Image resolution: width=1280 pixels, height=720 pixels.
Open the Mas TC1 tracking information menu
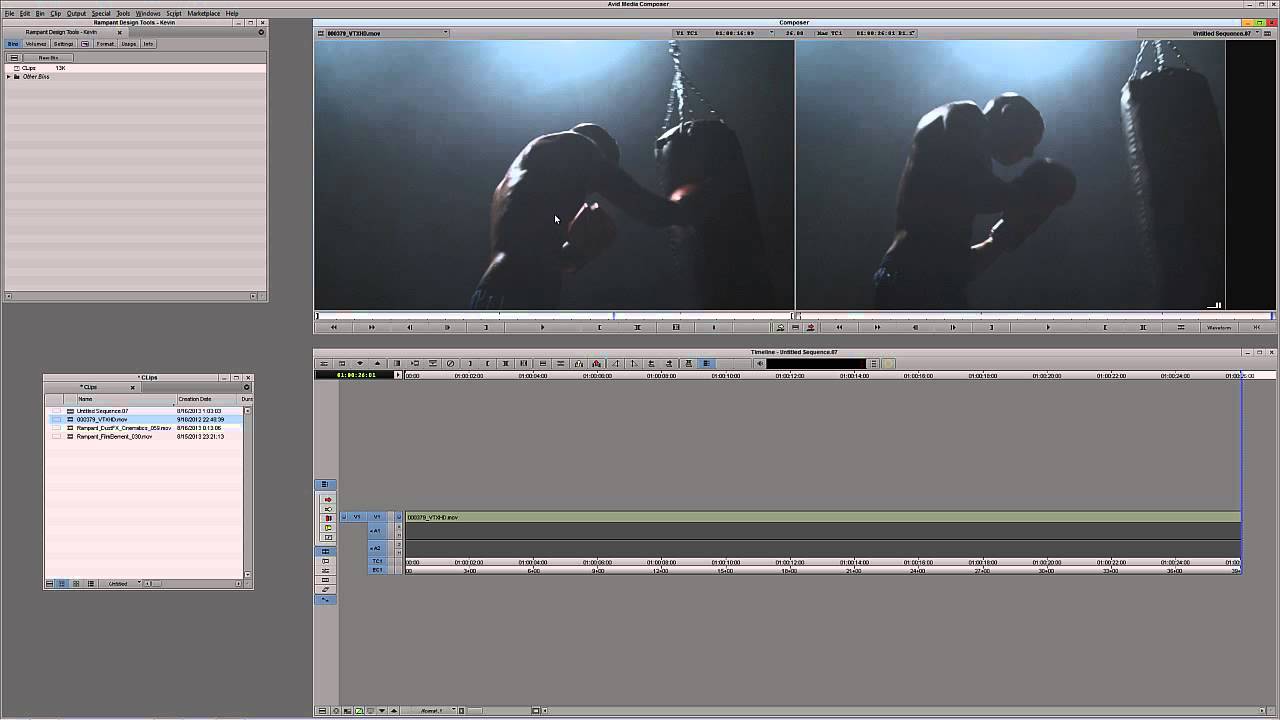(866, 33)
